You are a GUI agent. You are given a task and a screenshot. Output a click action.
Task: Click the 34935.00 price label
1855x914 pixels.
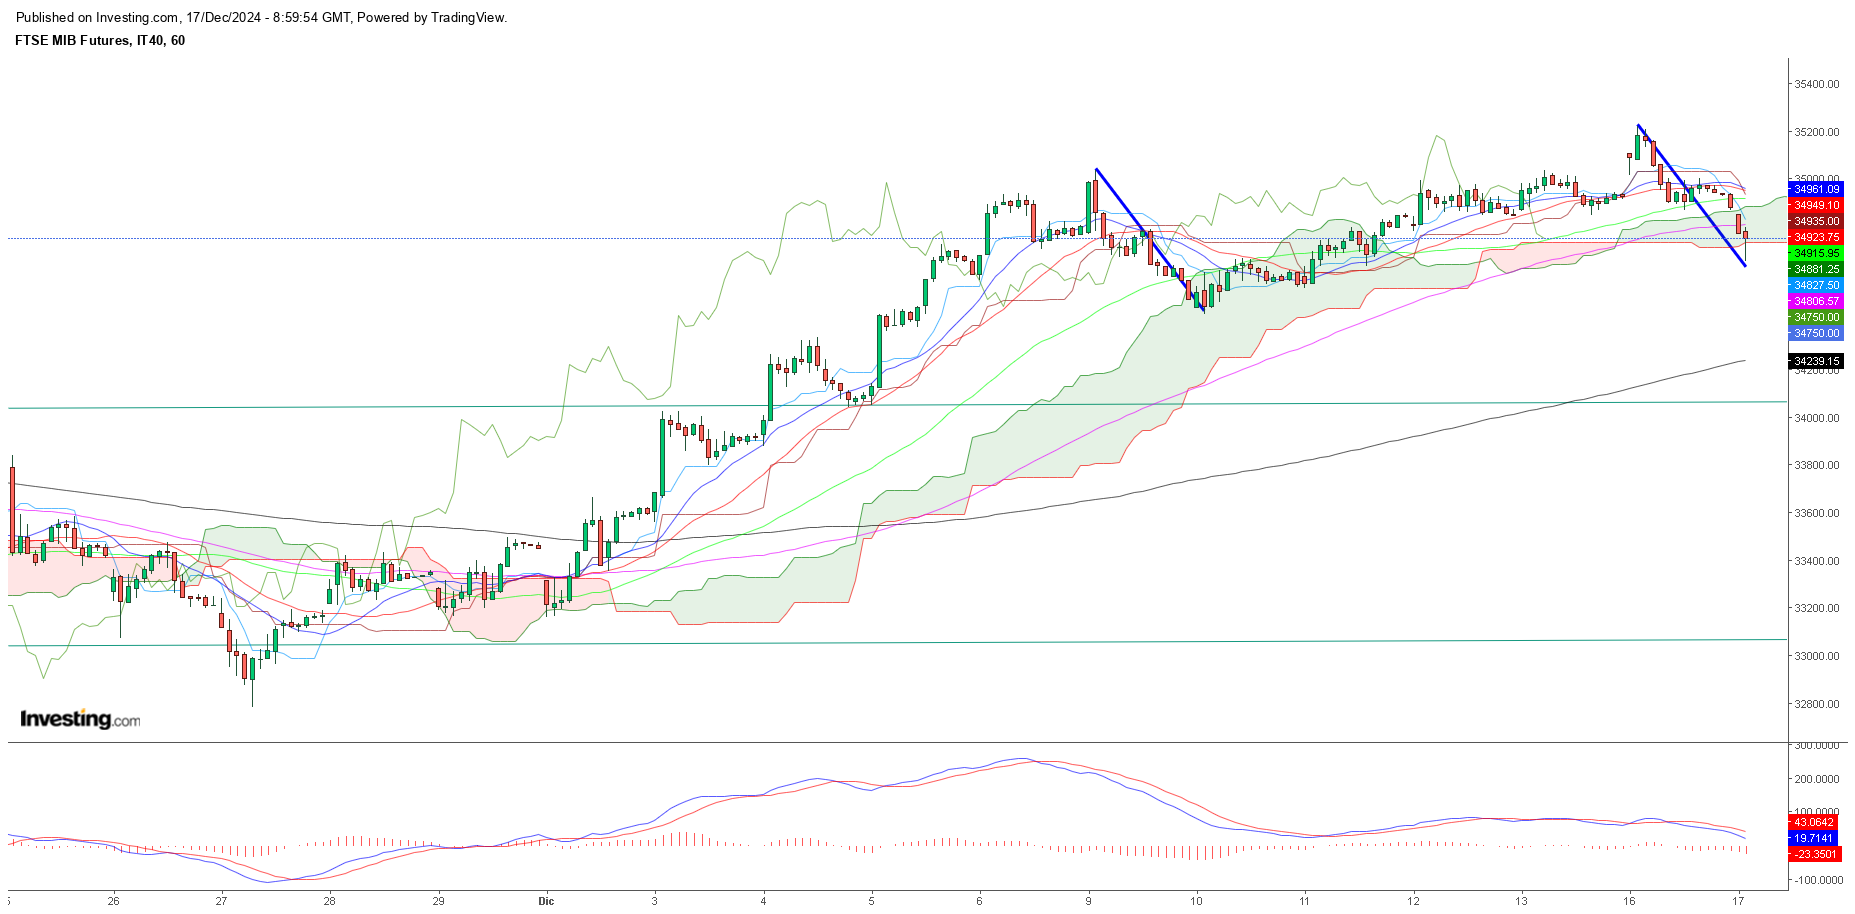(1816, 221)
